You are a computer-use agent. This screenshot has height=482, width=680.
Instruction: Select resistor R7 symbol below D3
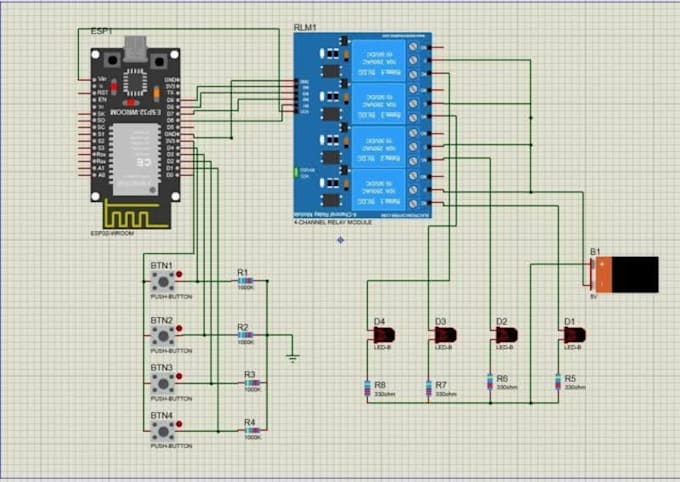tap(428, 389)
